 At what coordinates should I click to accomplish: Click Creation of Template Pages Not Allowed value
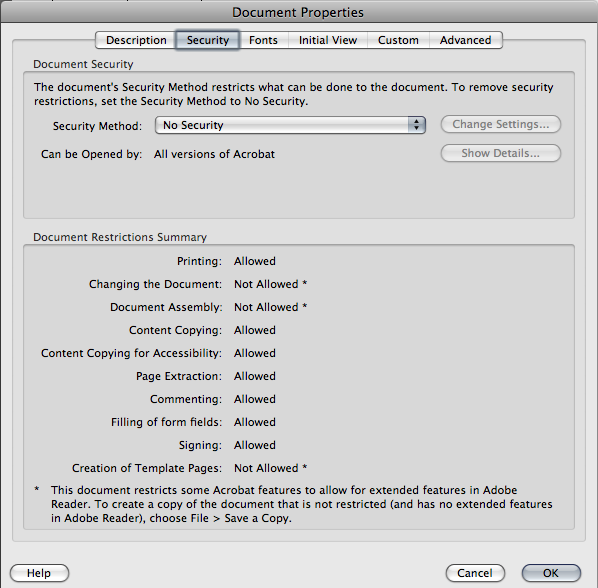(x=270, y=468)
